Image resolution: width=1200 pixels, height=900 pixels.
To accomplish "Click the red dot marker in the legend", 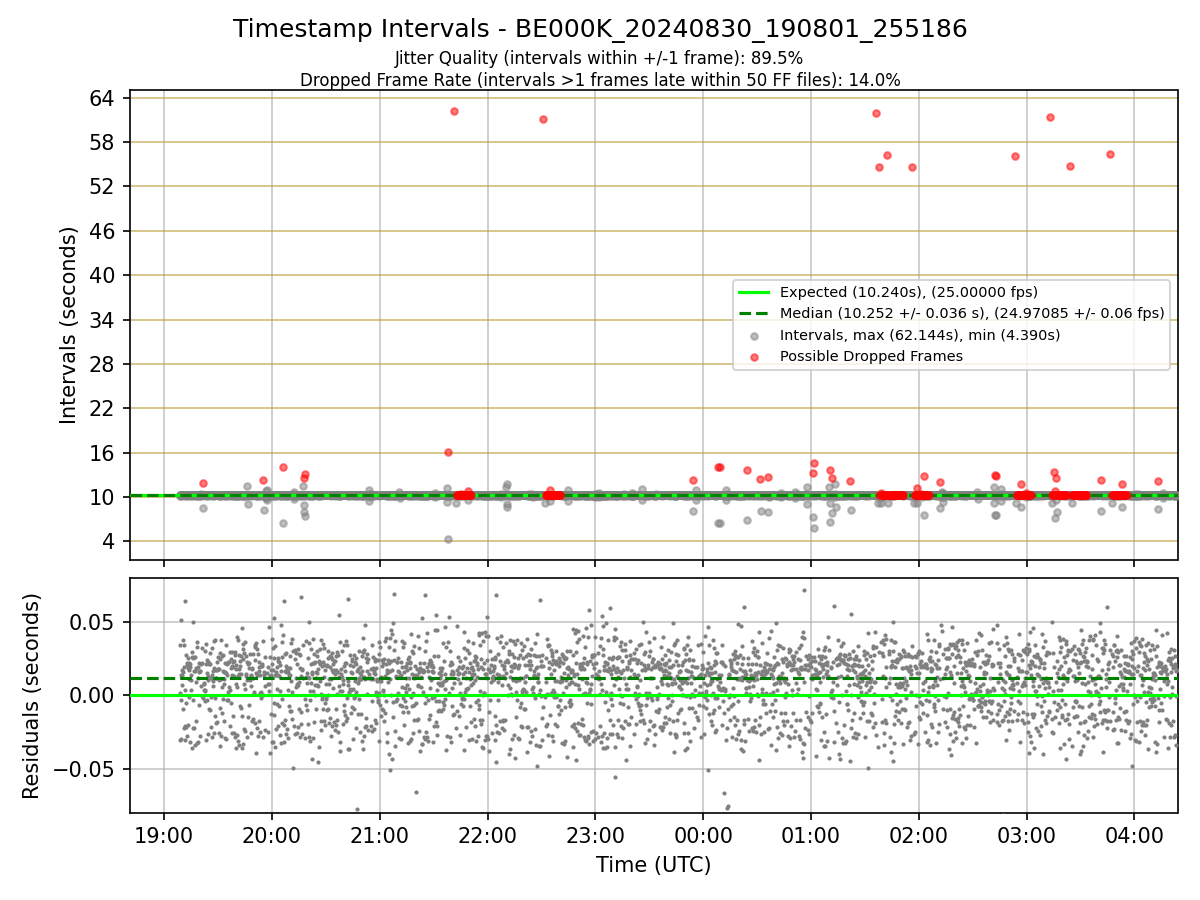I will click(755, 356).
